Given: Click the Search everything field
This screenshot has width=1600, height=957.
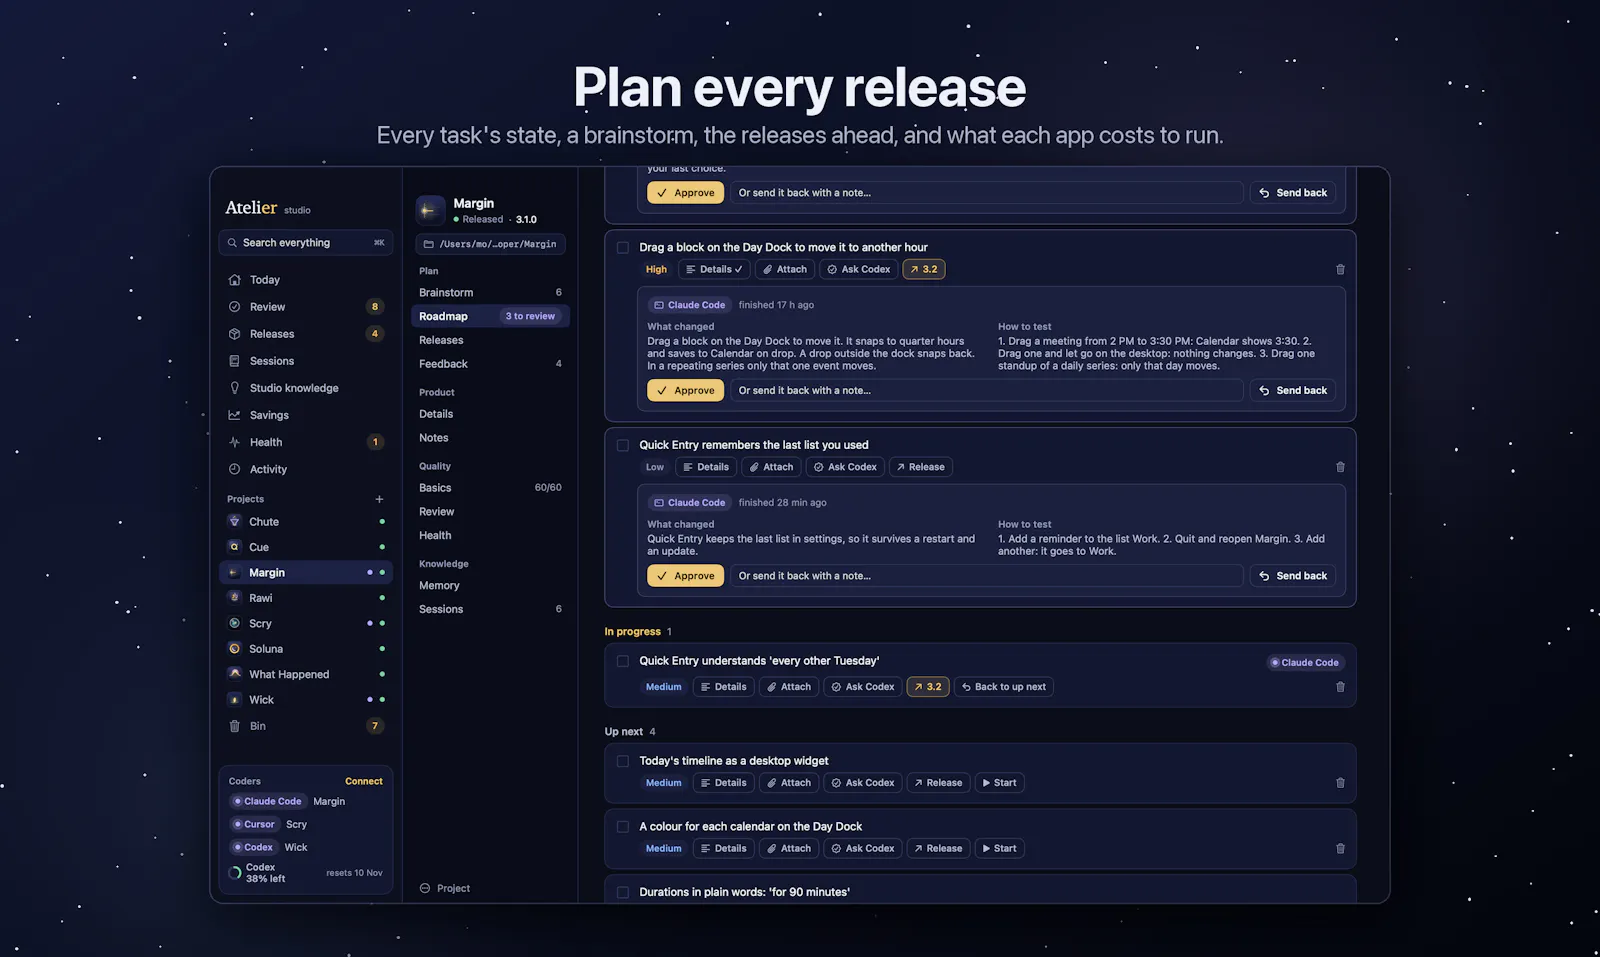Looking at the screenshot, I should [305, 243].
